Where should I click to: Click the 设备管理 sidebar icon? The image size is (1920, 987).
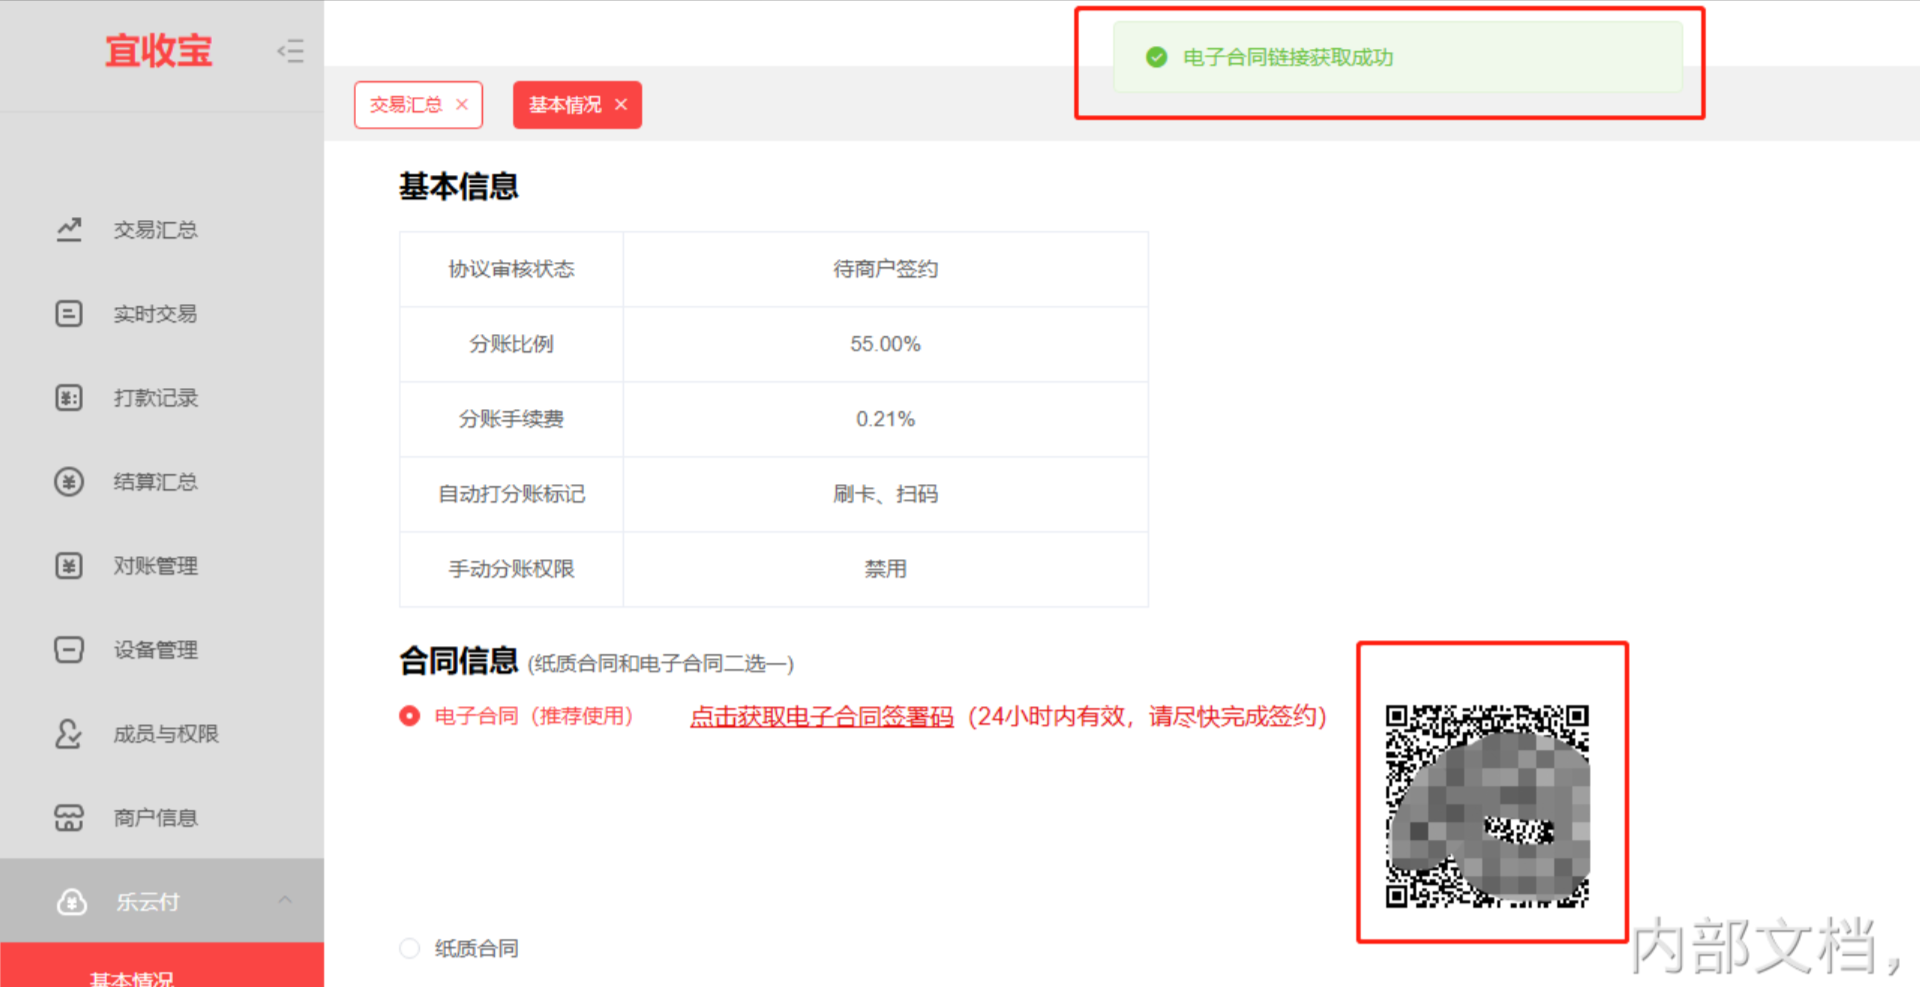pos(69,650)
